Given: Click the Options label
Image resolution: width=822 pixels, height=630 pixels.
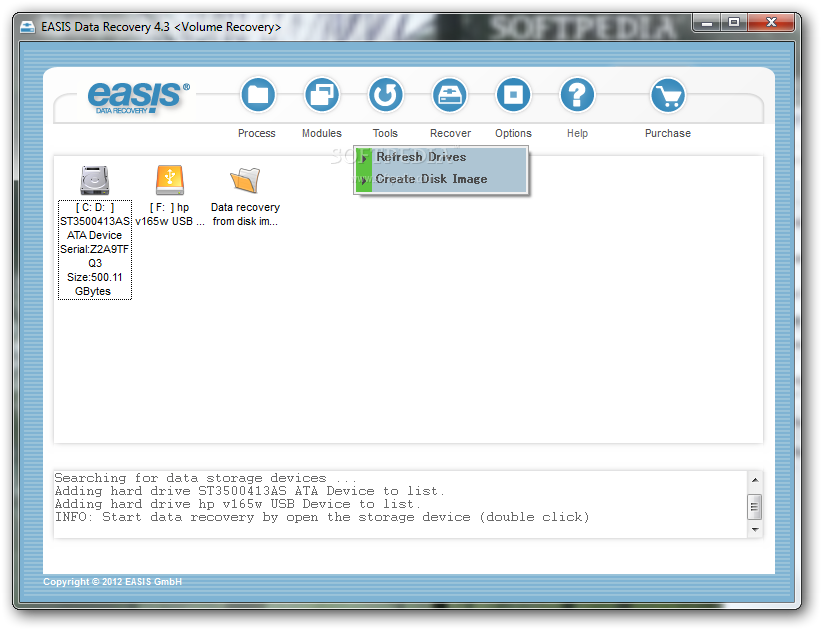Looking at the screenshot, I should (513, 133).
